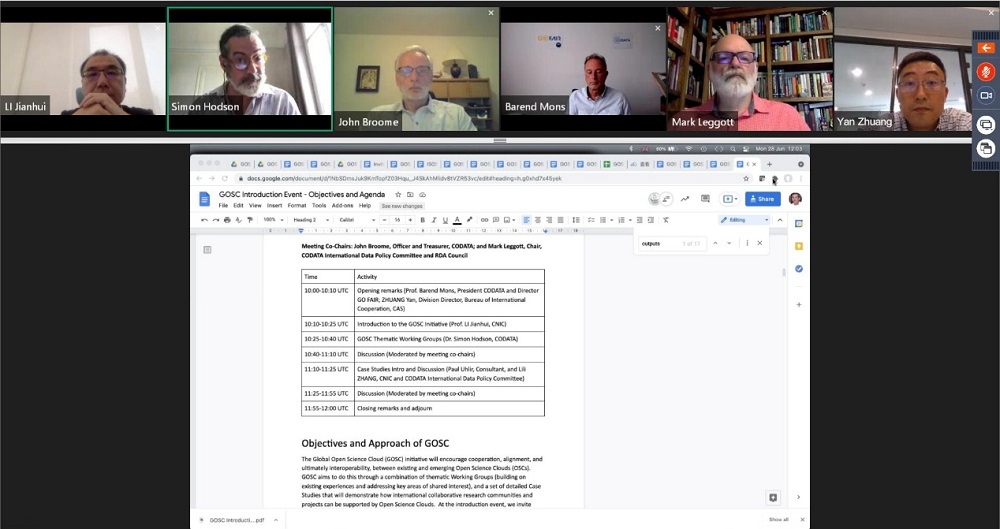
Task: Align text to the left
Action: 526,220
